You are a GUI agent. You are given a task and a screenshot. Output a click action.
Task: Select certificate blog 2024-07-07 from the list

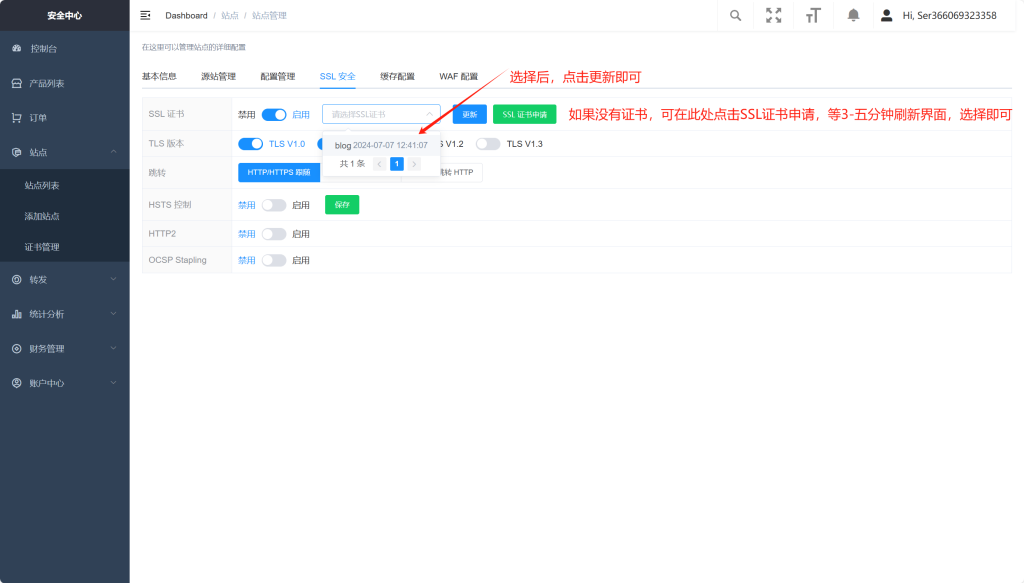(382, 144)
